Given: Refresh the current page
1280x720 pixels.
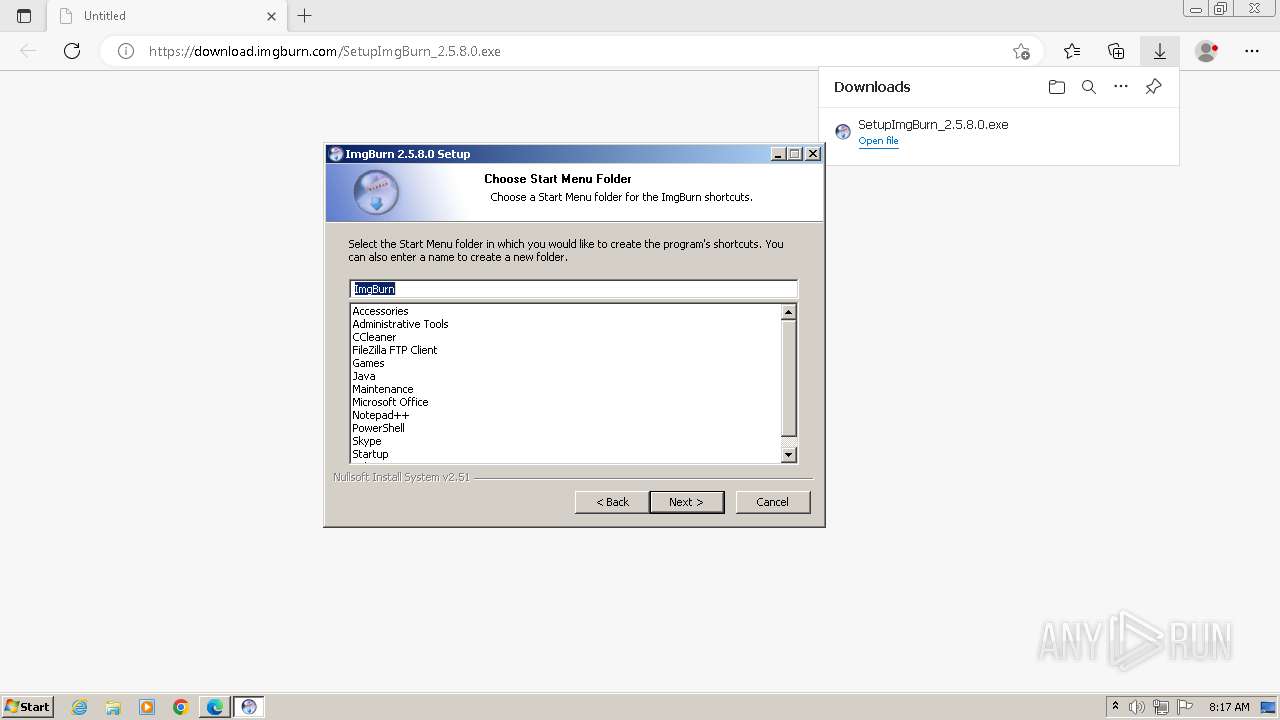Looking at the screenshot, I should click(x=72, y=51).
